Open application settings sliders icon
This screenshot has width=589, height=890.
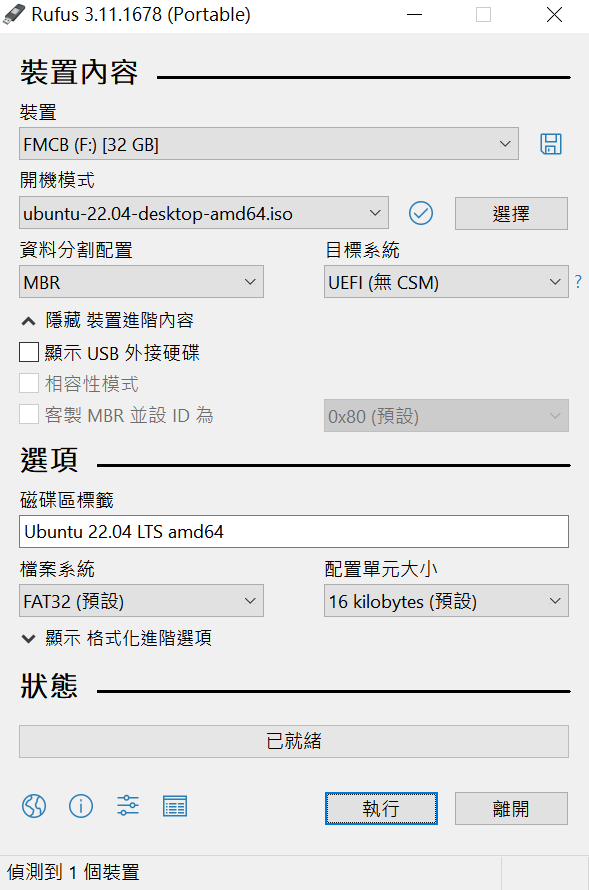click(x=128, y=806)
